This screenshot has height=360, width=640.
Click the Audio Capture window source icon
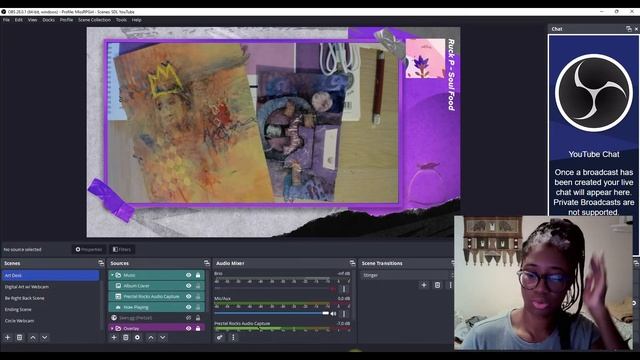point(118,296)
